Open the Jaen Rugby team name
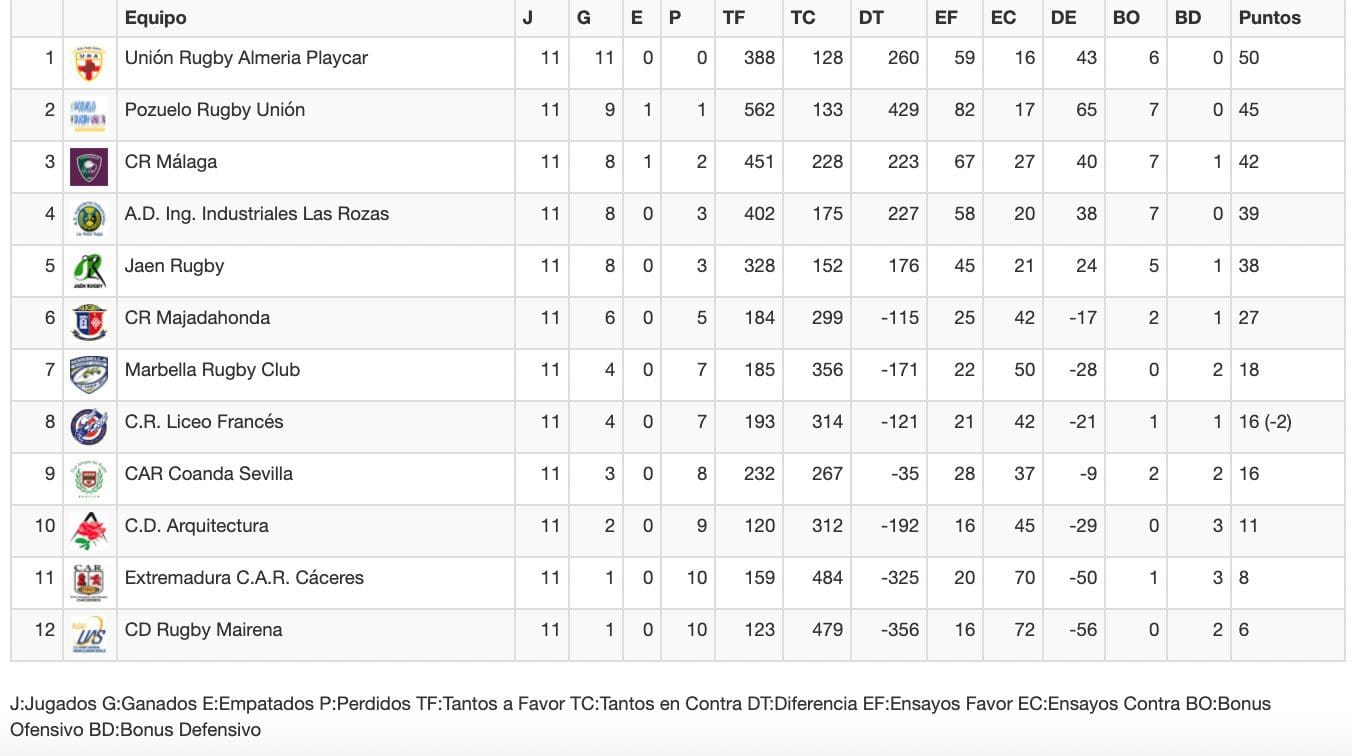 pyautogui.click(x=174, y=266)
